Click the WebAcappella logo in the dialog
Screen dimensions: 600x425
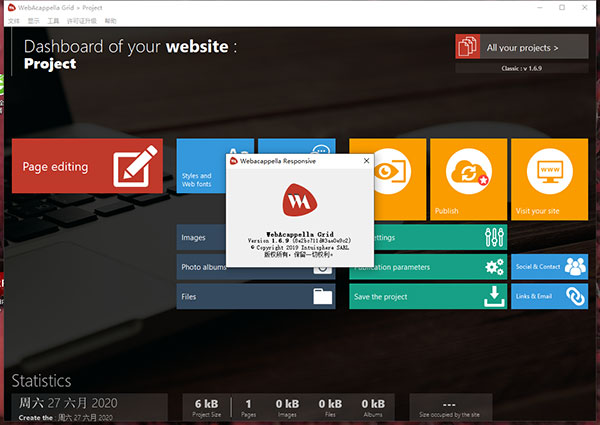(300, 200)
